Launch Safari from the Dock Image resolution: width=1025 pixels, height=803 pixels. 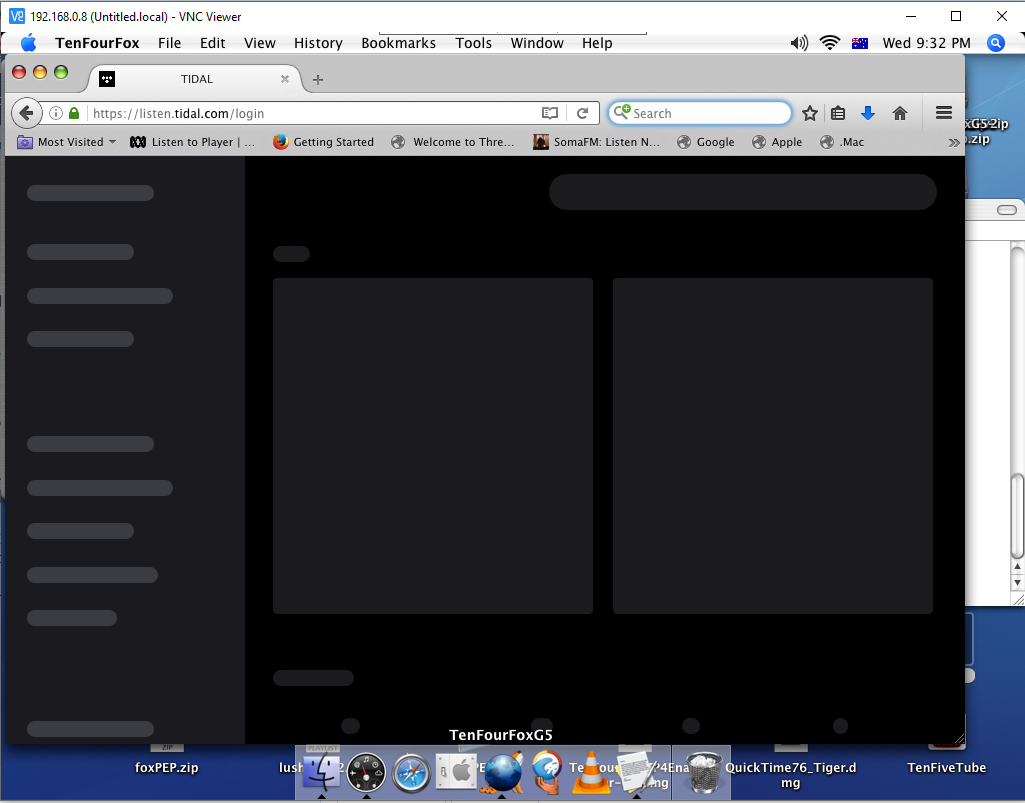(411, 773)
